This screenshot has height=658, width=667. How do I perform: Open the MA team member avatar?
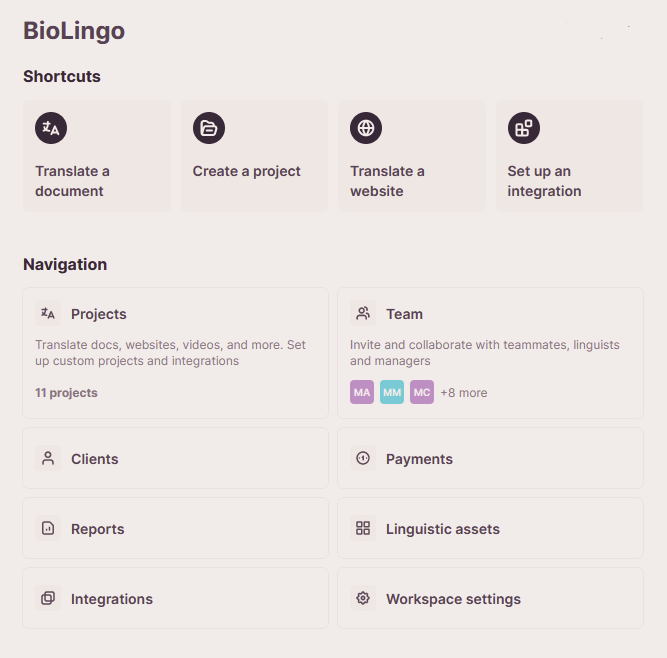(x=362, y=393)
